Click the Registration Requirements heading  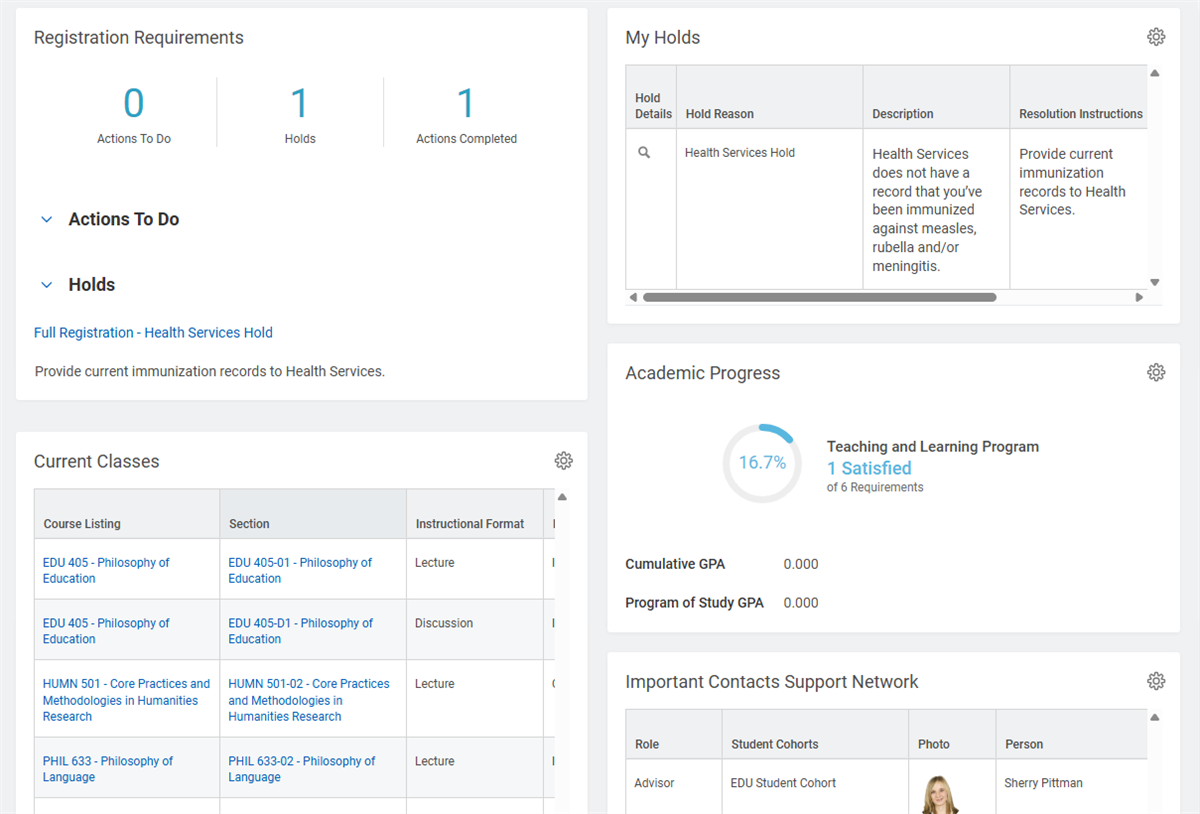139,38
